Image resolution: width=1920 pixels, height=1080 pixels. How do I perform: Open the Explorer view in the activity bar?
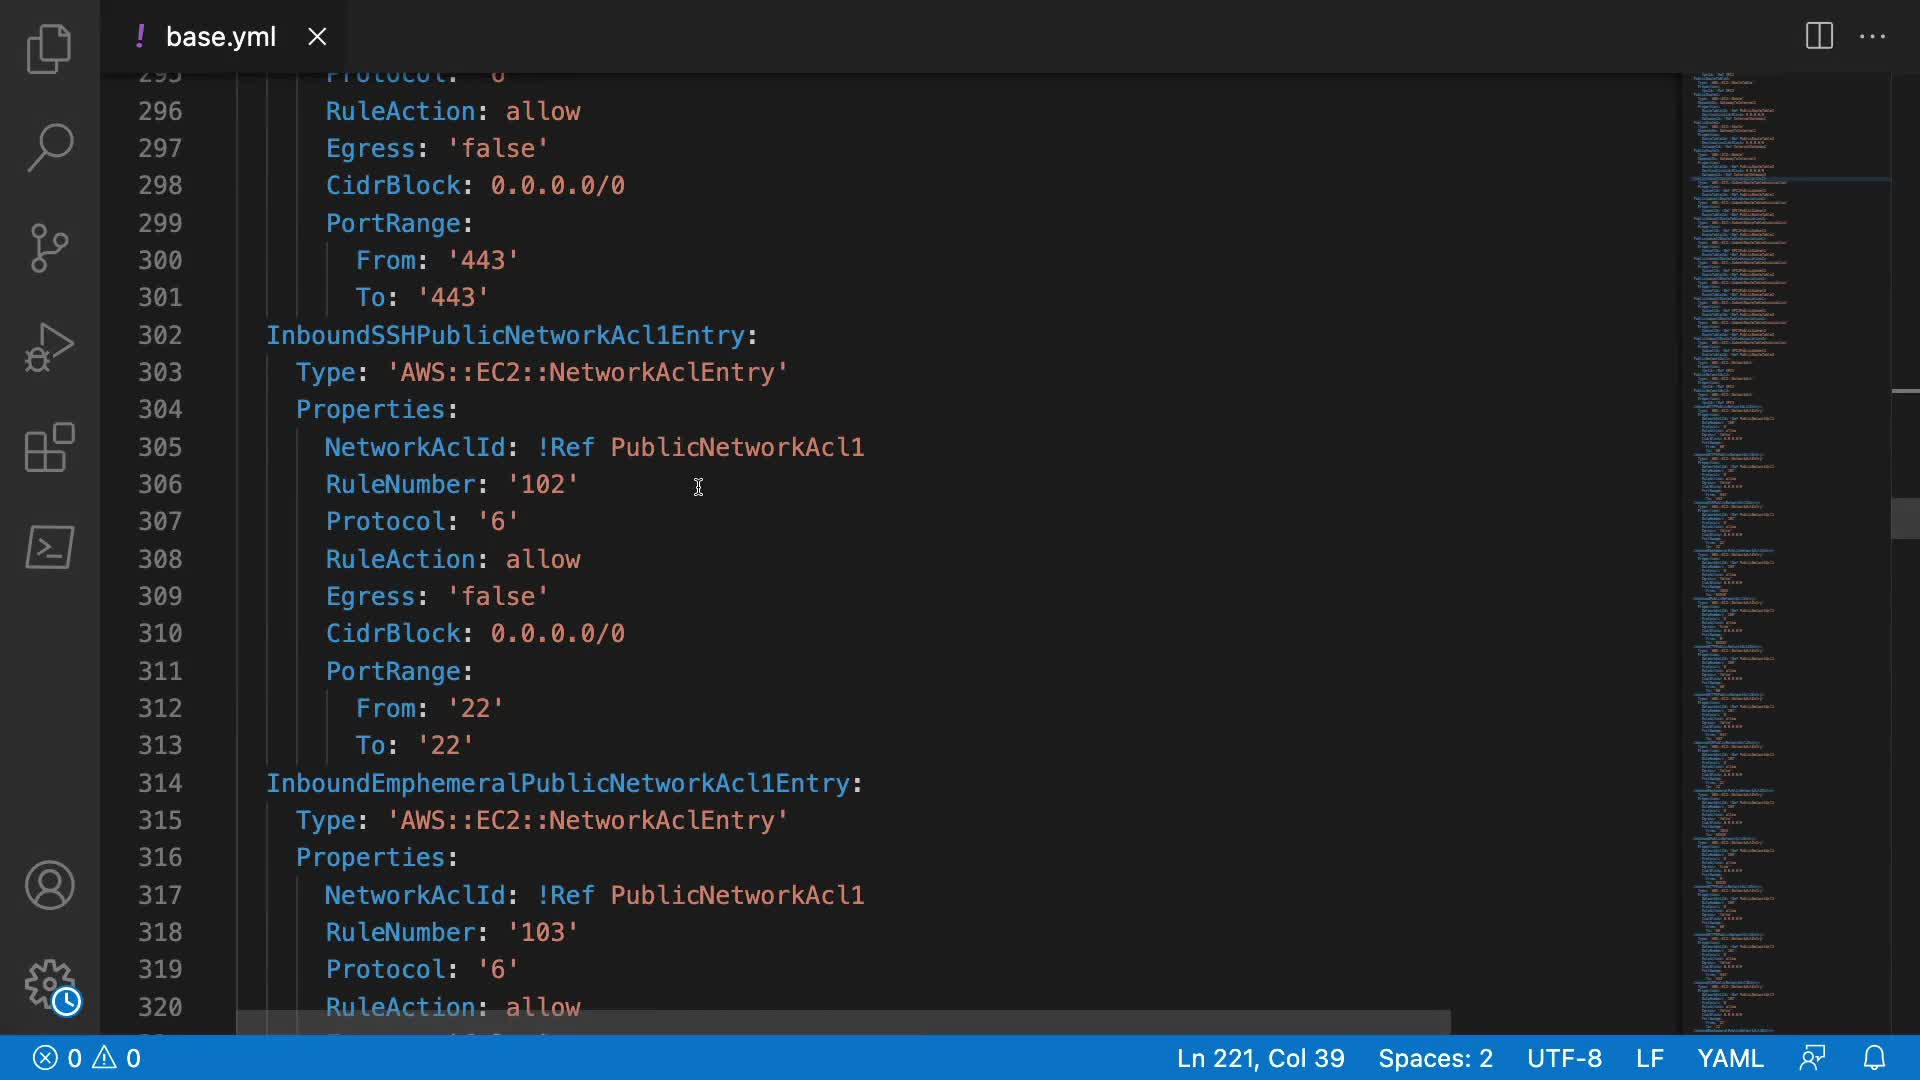pos(49,48)
